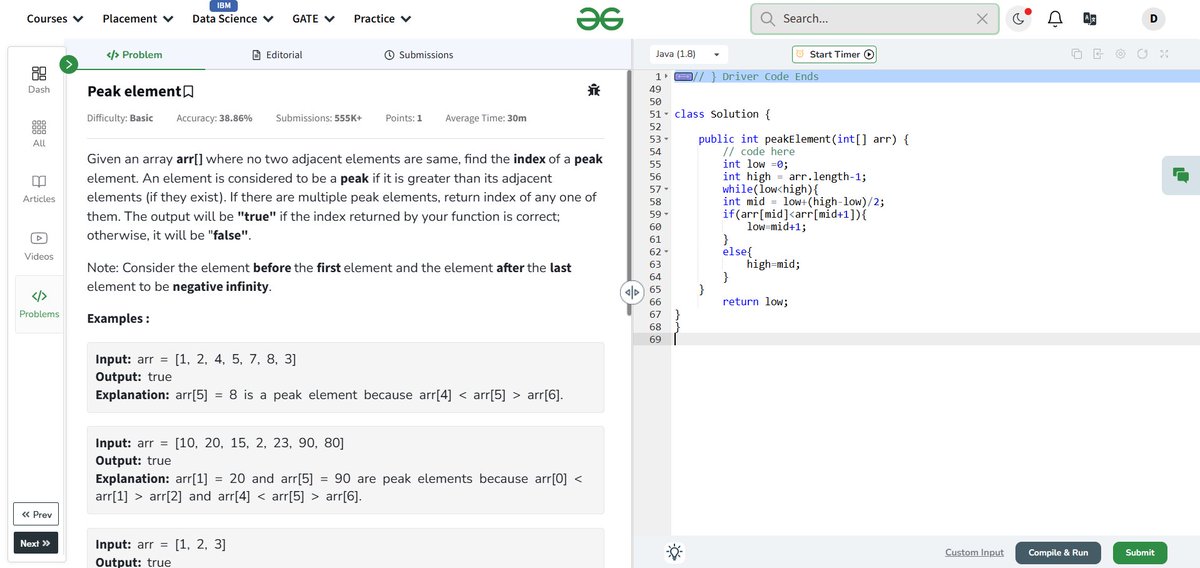Collapse the peakElement method fold at line 53
Viewport: 1200px width, 568px height.
[x=666, y=139]
